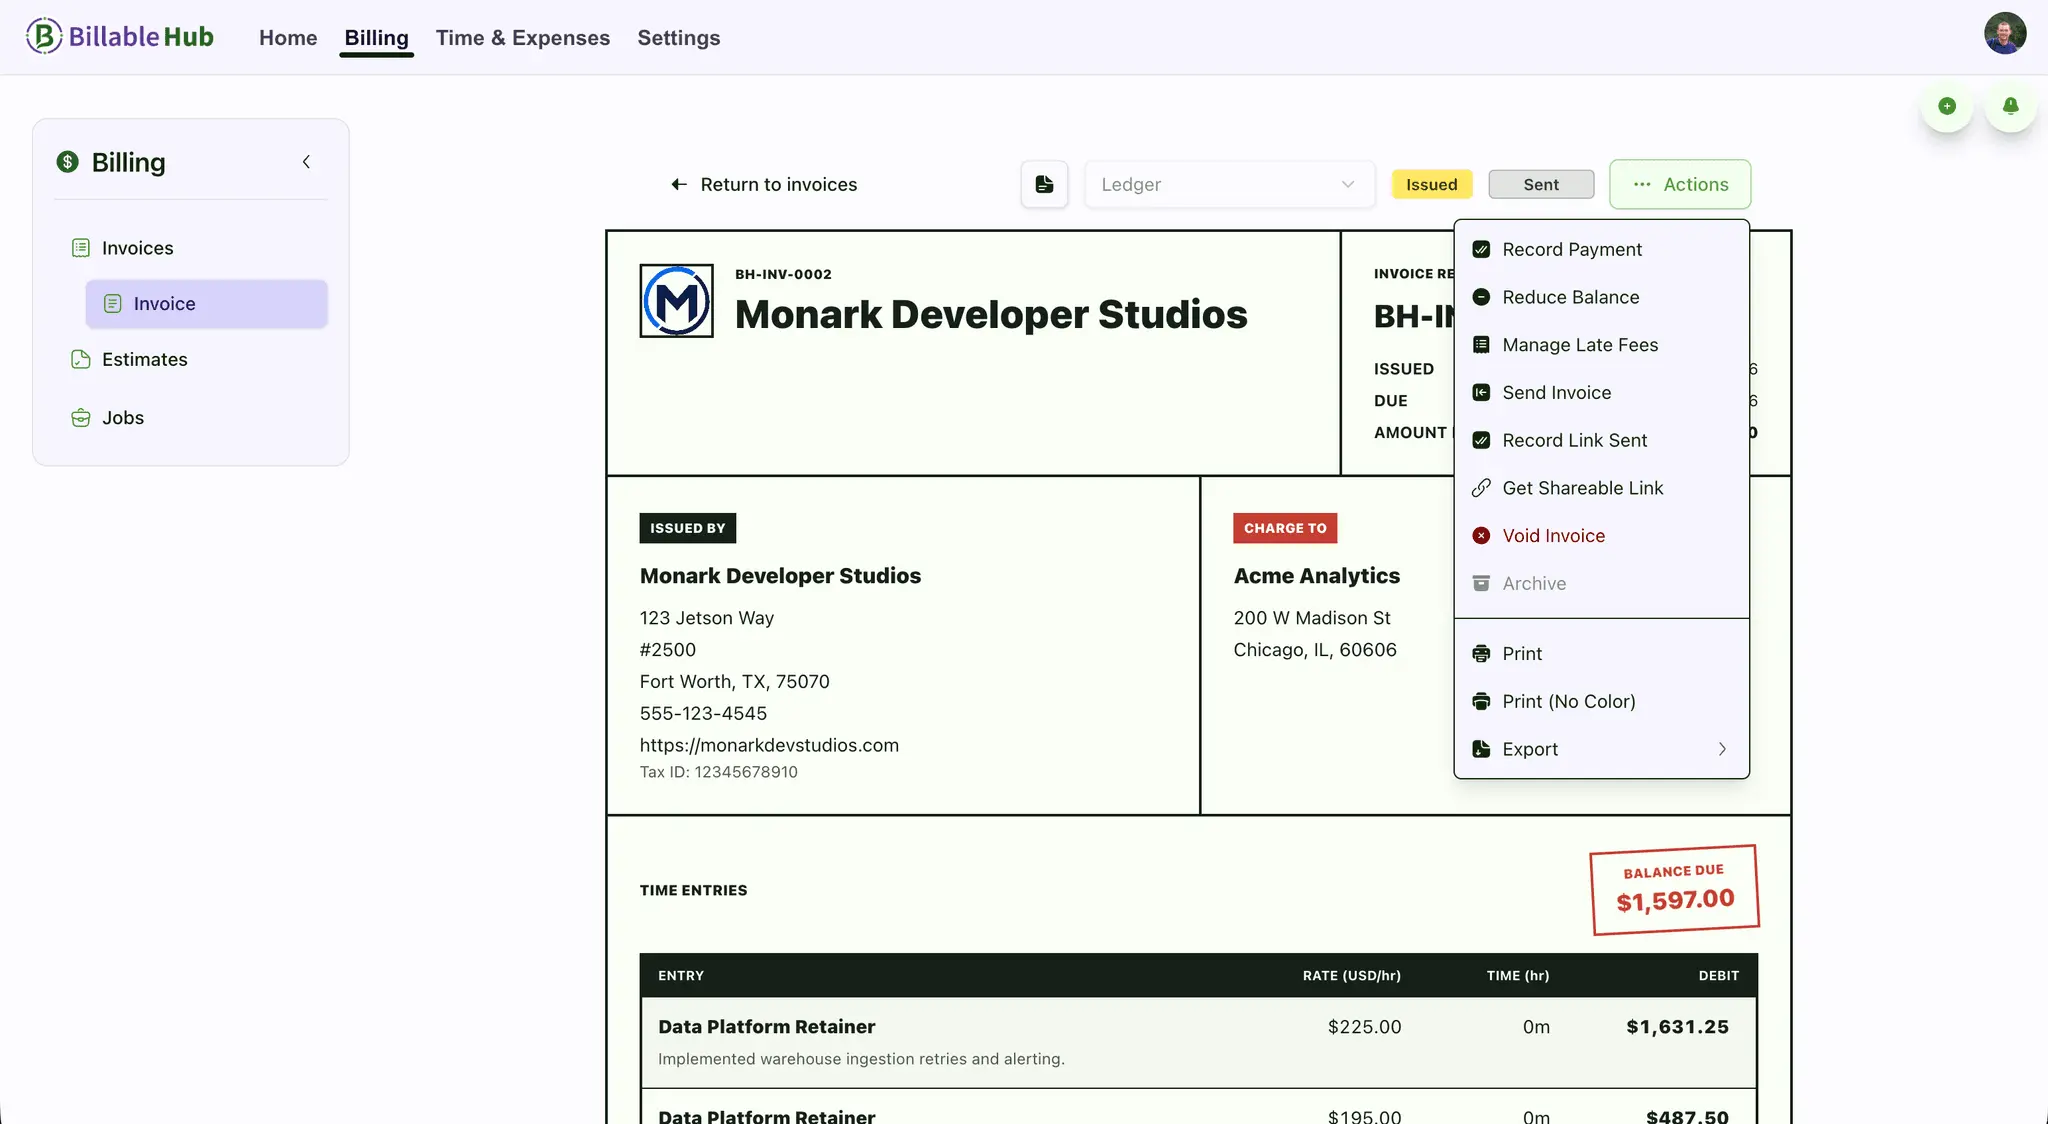Click the Print (No Color) printer icon
Image resolution: width=2048 pixels, height=1124 pixels.
(x=1481, y=702)
